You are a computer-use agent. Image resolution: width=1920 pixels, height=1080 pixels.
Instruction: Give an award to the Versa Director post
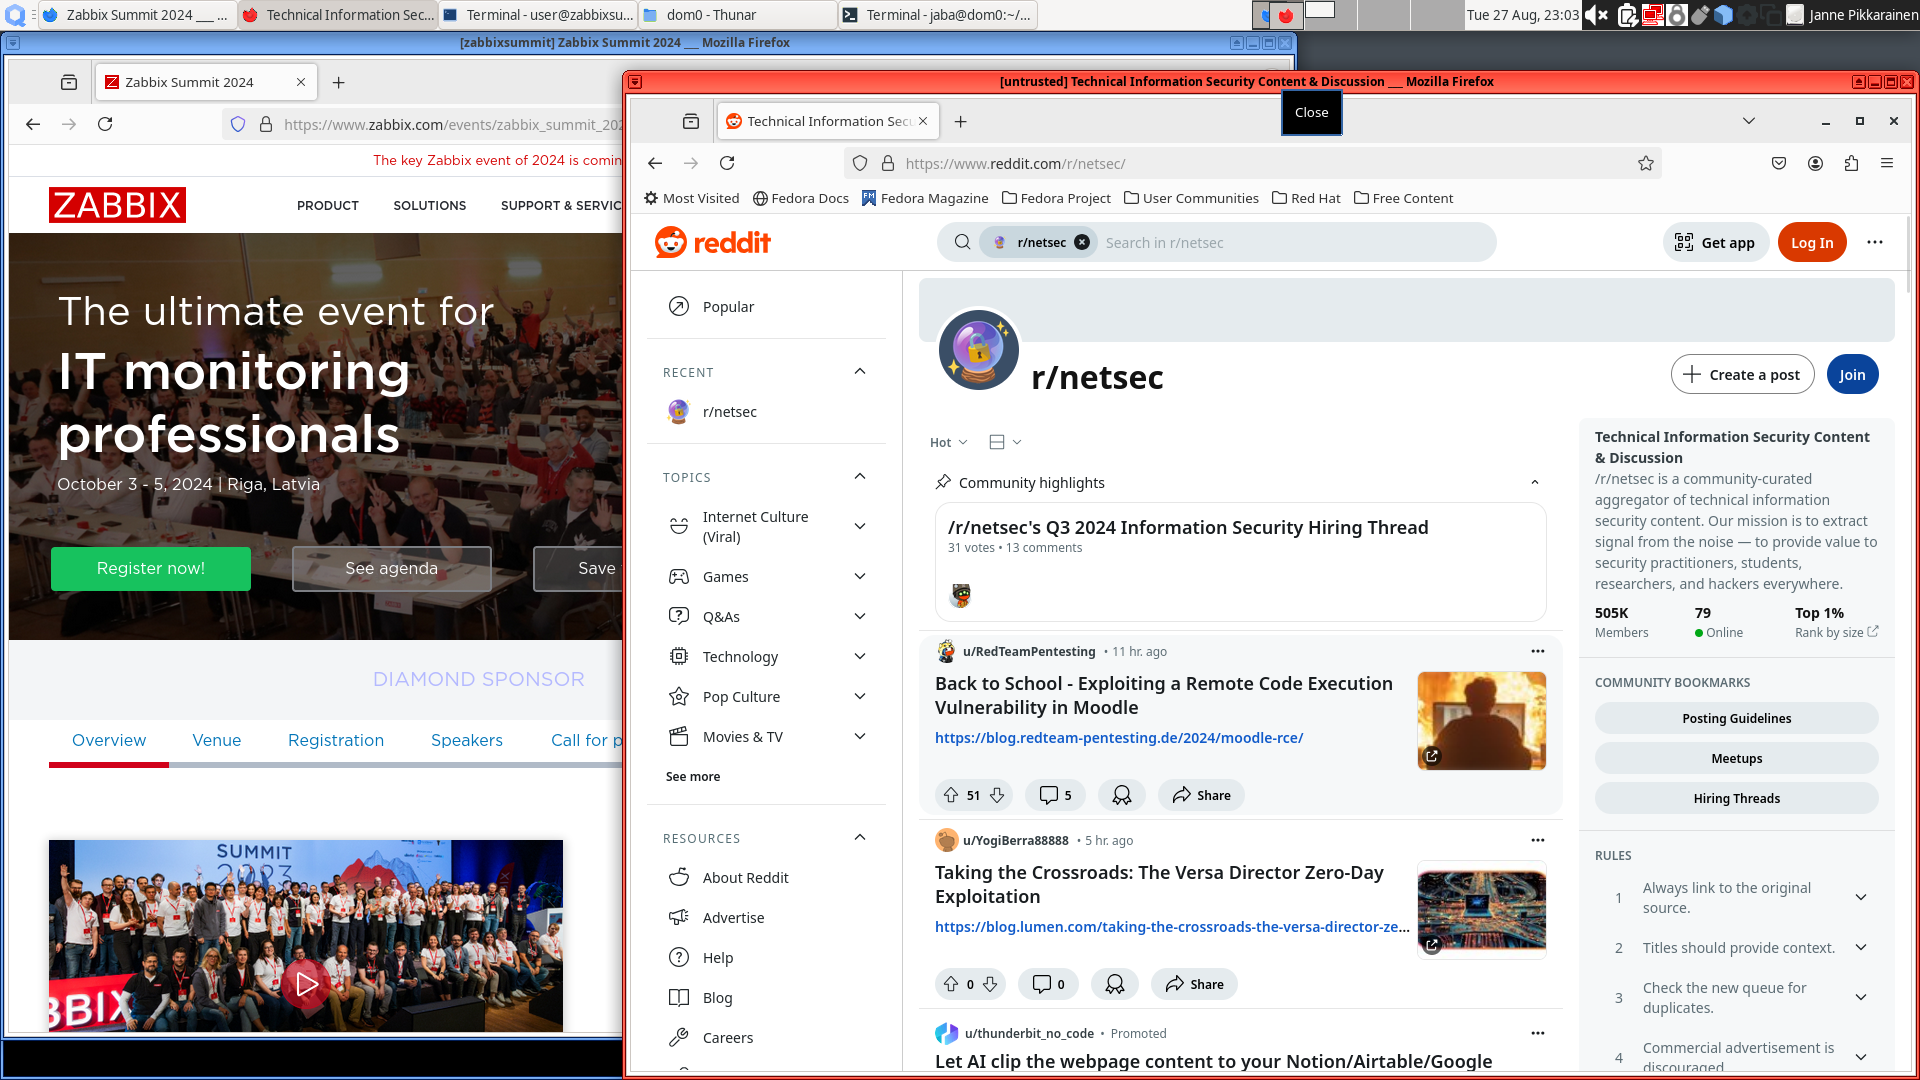(1114, 983)
